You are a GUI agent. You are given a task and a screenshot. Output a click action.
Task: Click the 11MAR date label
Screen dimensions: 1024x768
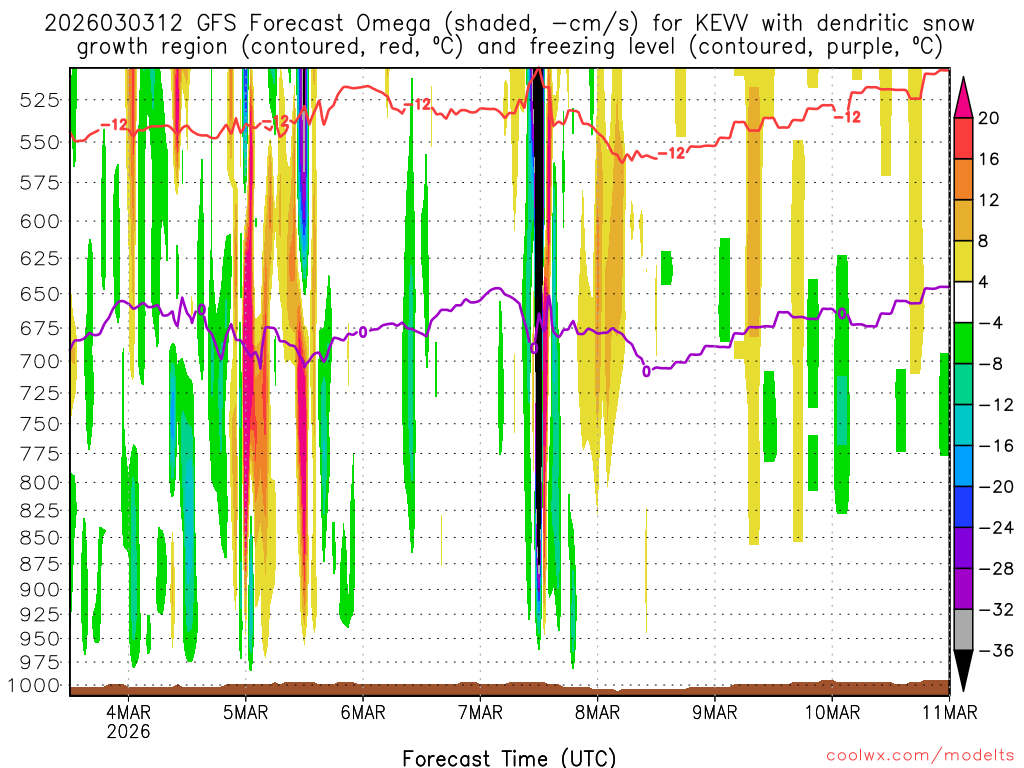[x=950, y=711]
